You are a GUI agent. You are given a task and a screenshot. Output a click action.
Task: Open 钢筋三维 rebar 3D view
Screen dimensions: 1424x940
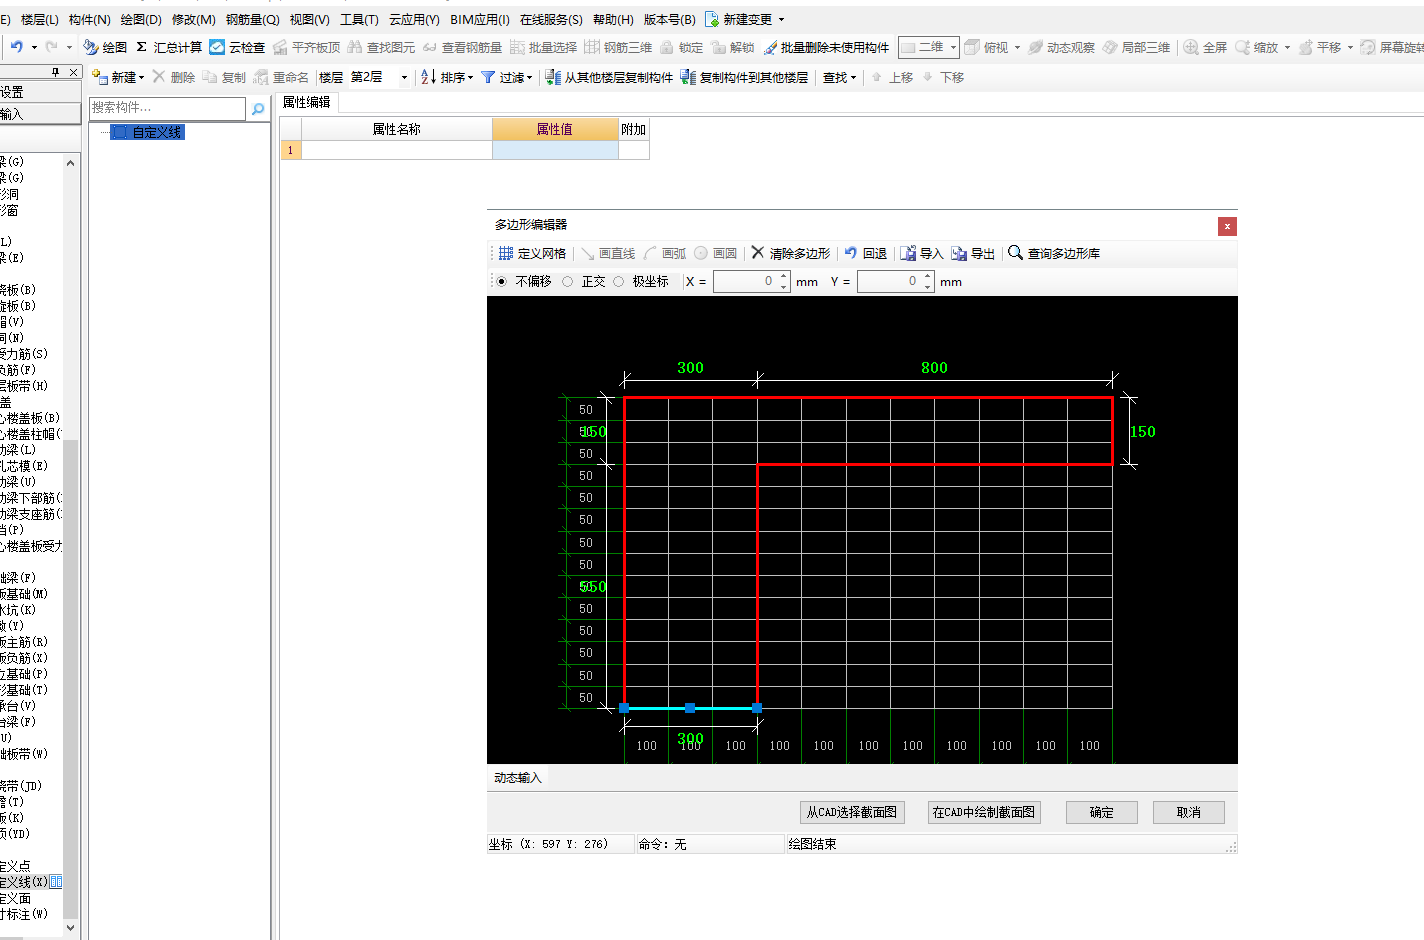pos(618,47)
